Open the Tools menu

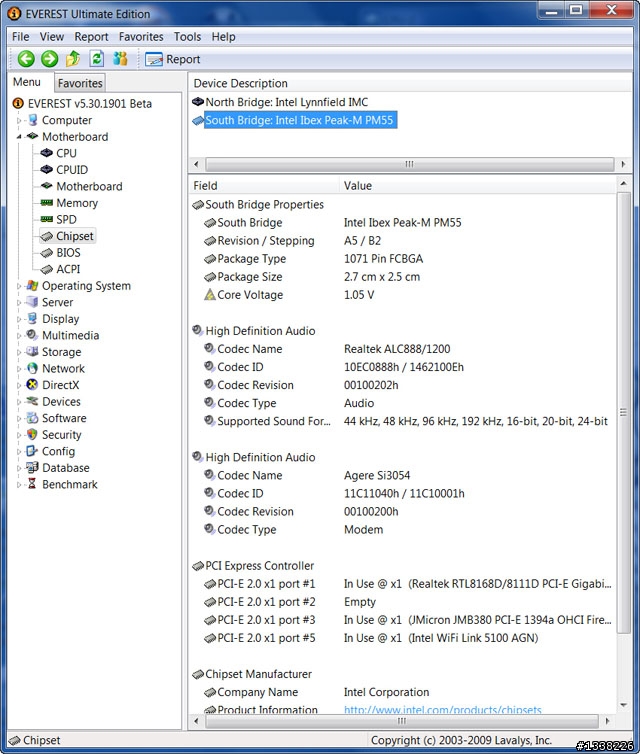[187, 37]
